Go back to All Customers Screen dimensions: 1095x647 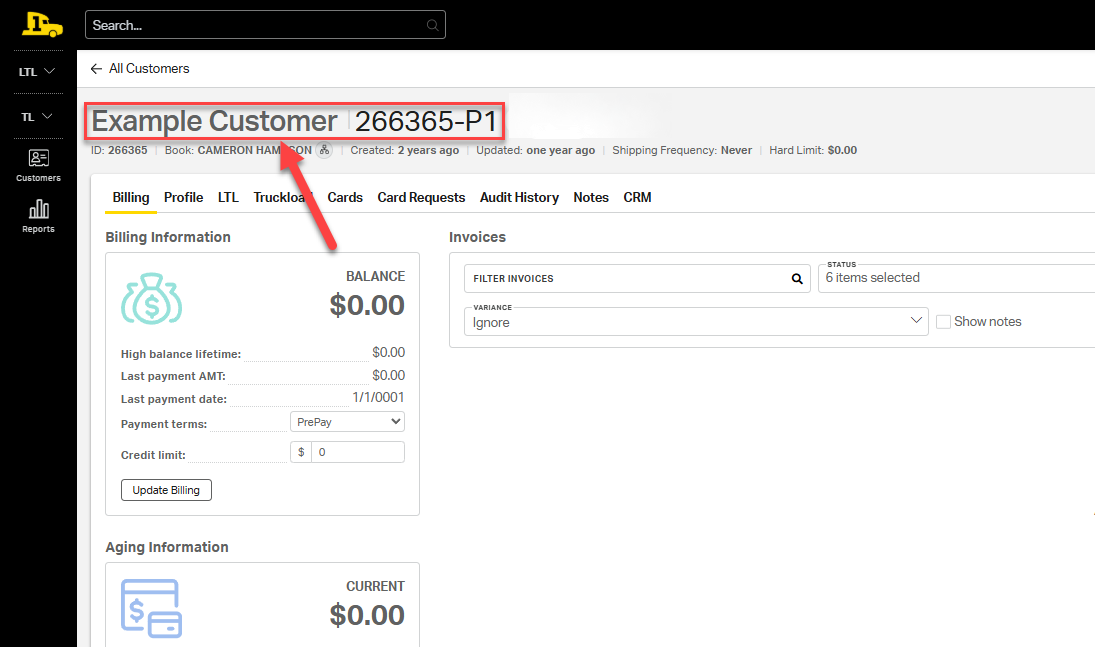pos(149,68)
